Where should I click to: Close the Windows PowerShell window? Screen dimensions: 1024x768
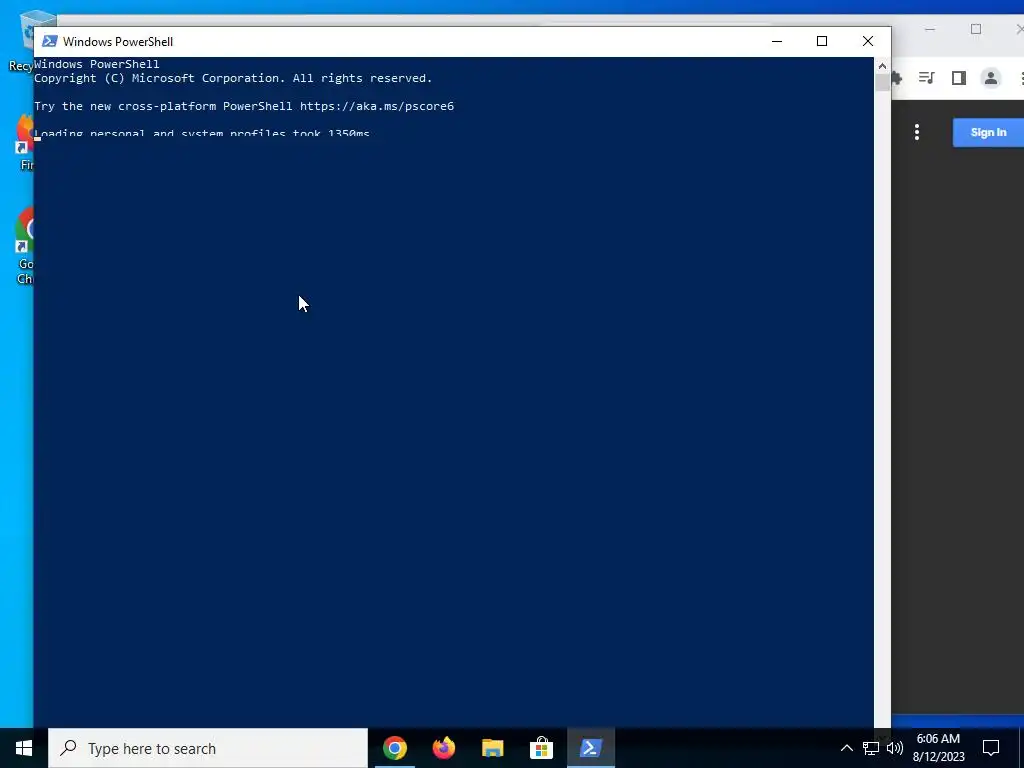(868, 41)
